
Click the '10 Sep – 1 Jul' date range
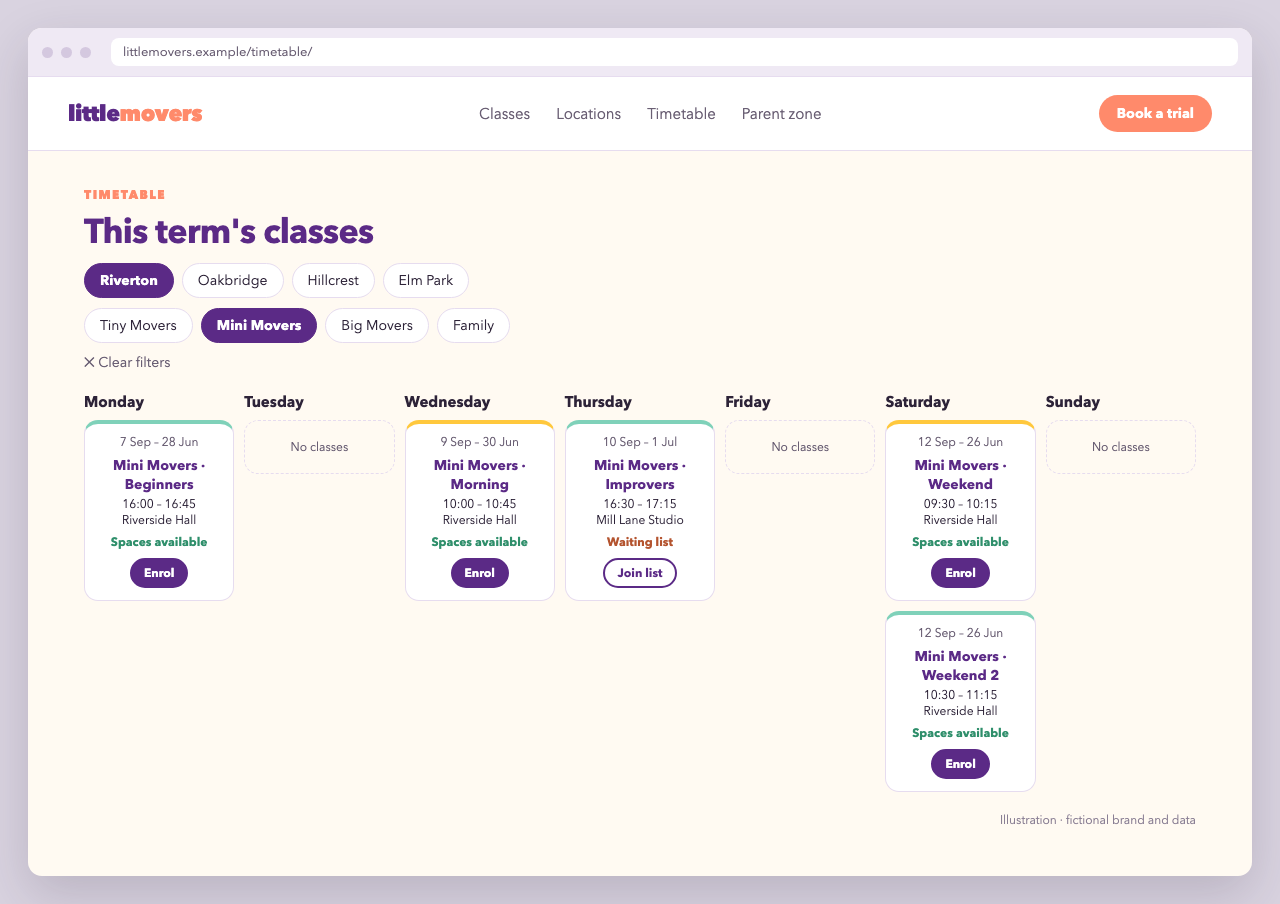coord(640,442)
